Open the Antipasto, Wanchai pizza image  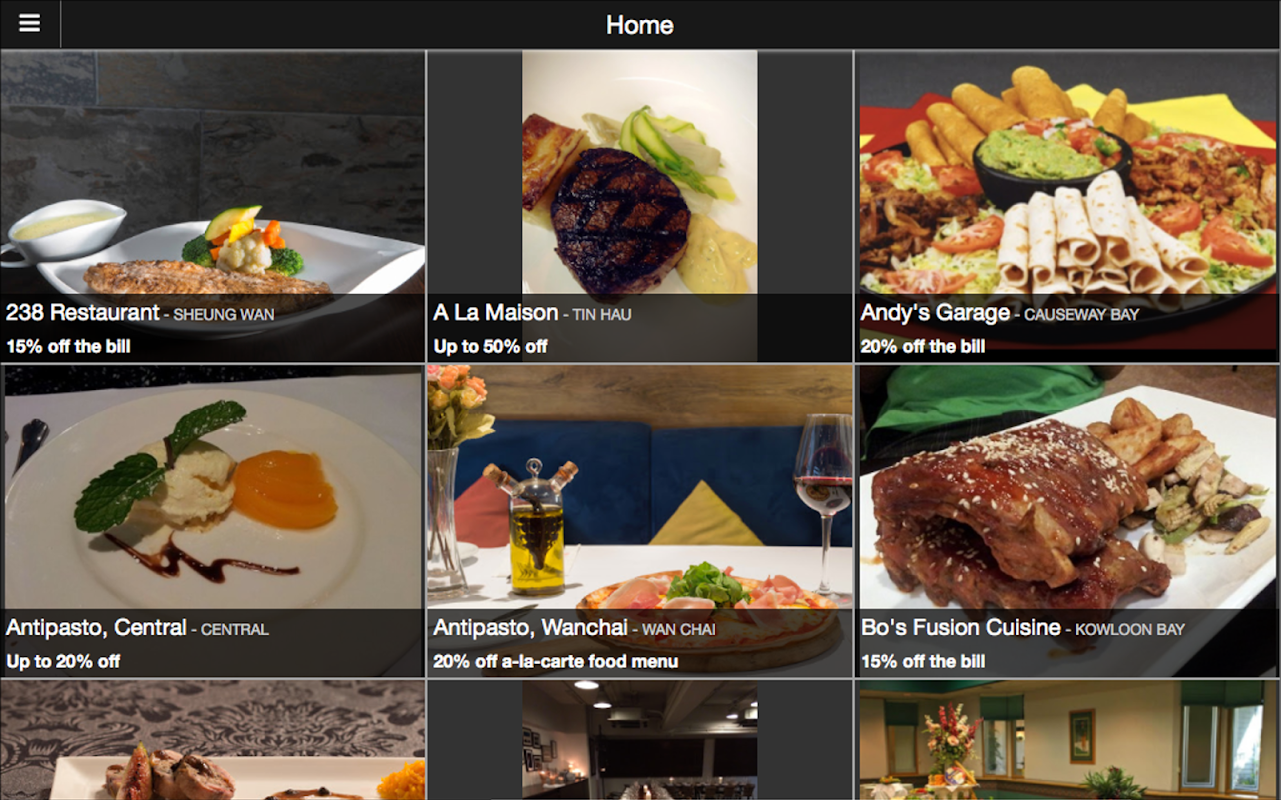640,521
